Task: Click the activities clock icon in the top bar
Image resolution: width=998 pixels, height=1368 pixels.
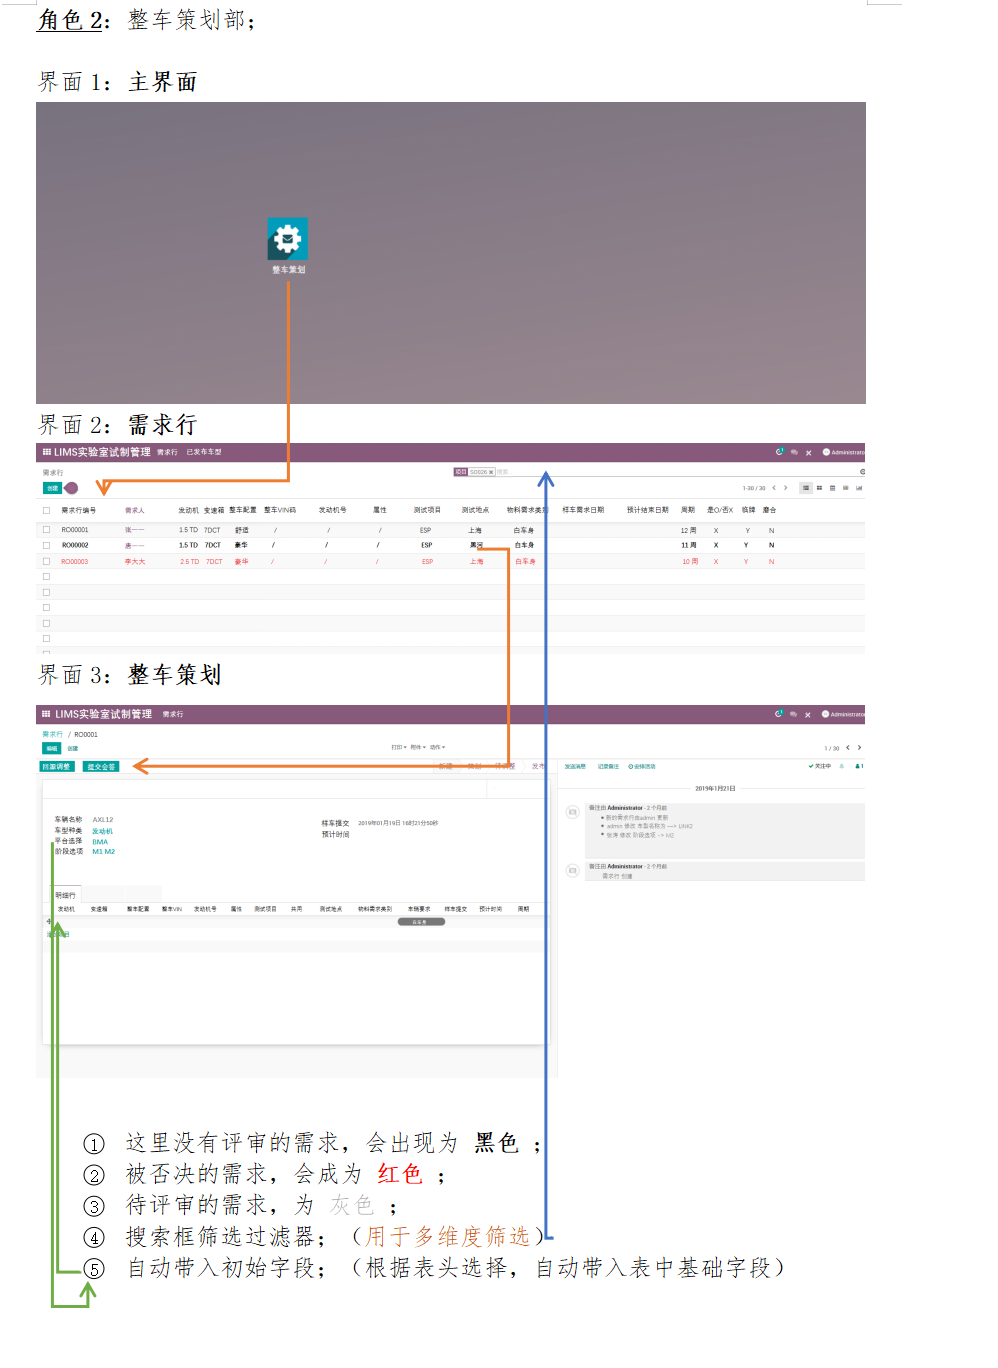Action: 778,453
